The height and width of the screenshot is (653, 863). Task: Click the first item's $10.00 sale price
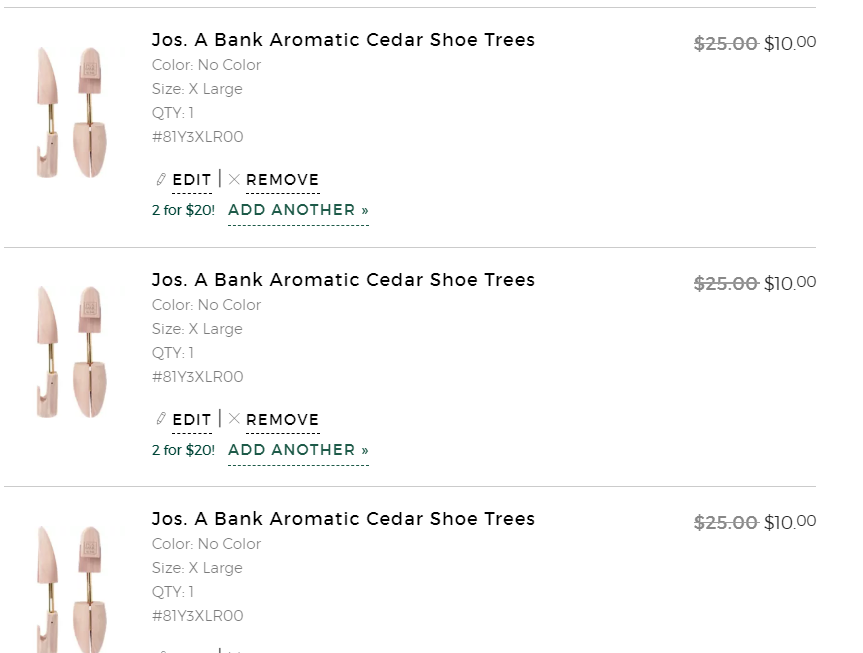pyautogui.click(x=790, y=43)
